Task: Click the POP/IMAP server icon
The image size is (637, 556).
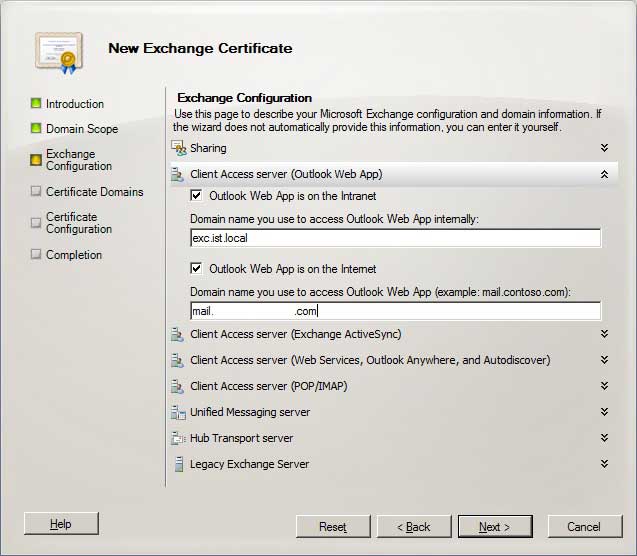Action: pyautogui.click(x=178, y=386)
